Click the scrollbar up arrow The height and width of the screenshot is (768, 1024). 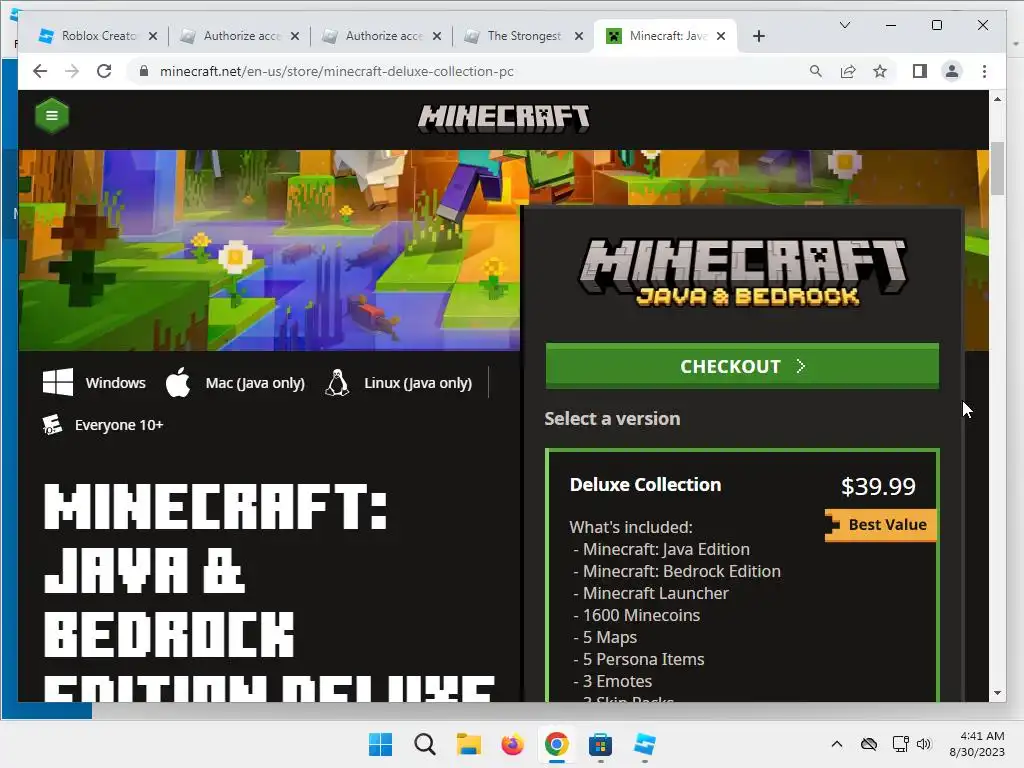coord(997,99)
